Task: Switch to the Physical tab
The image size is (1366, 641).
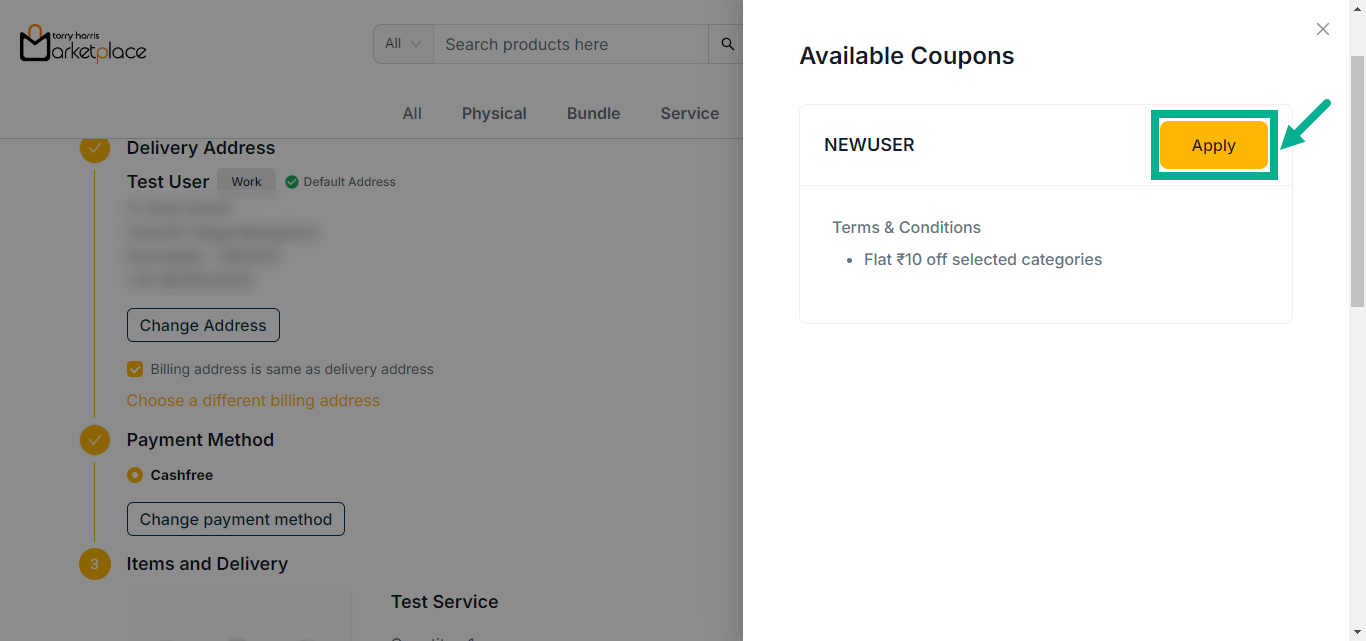Action: (494, 114)
